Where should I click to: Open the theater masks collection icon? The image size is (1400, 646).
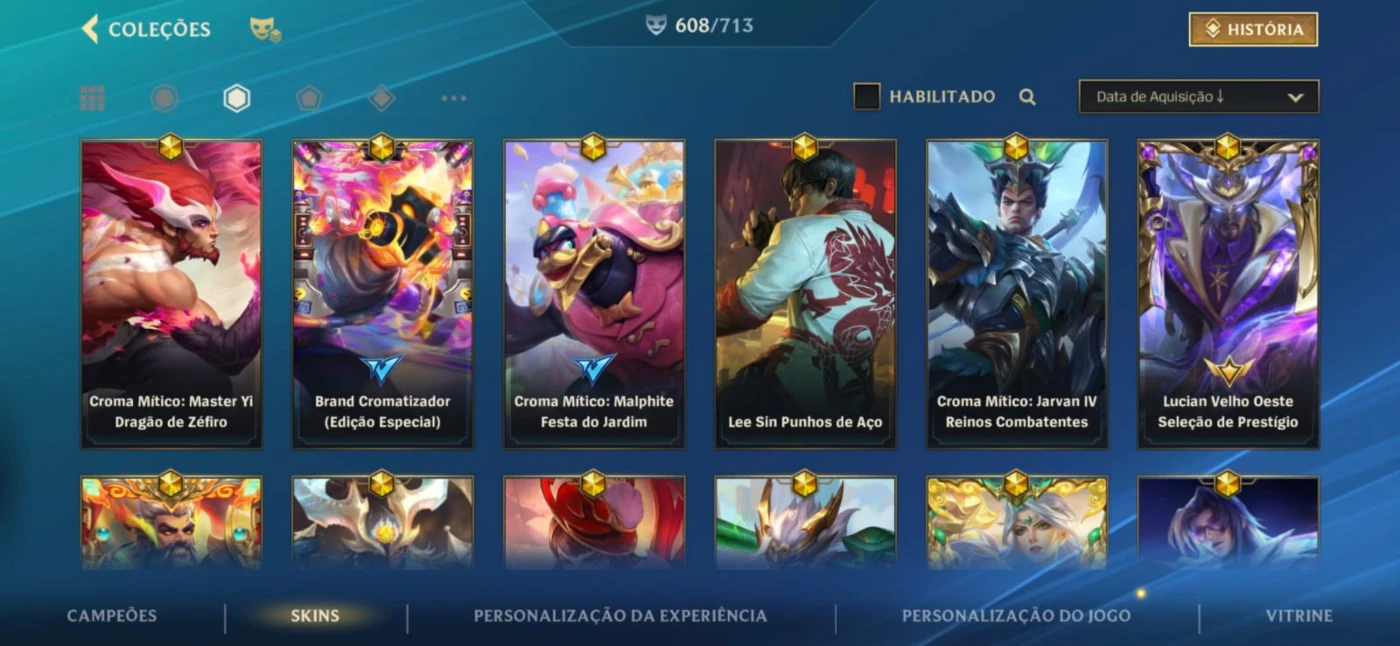click(265, 30)
